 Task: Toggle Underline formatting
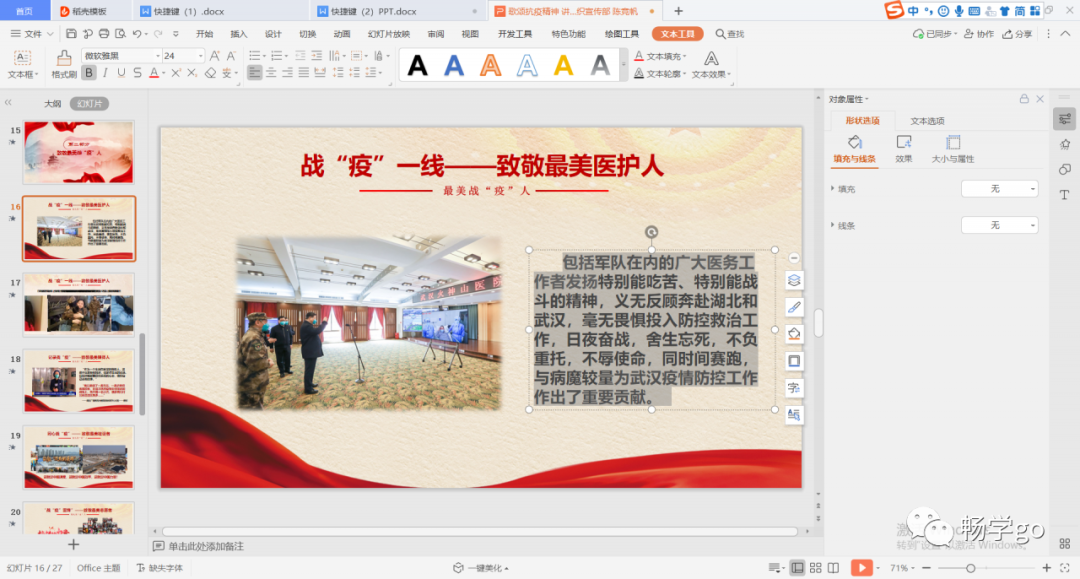coord(121,73)
